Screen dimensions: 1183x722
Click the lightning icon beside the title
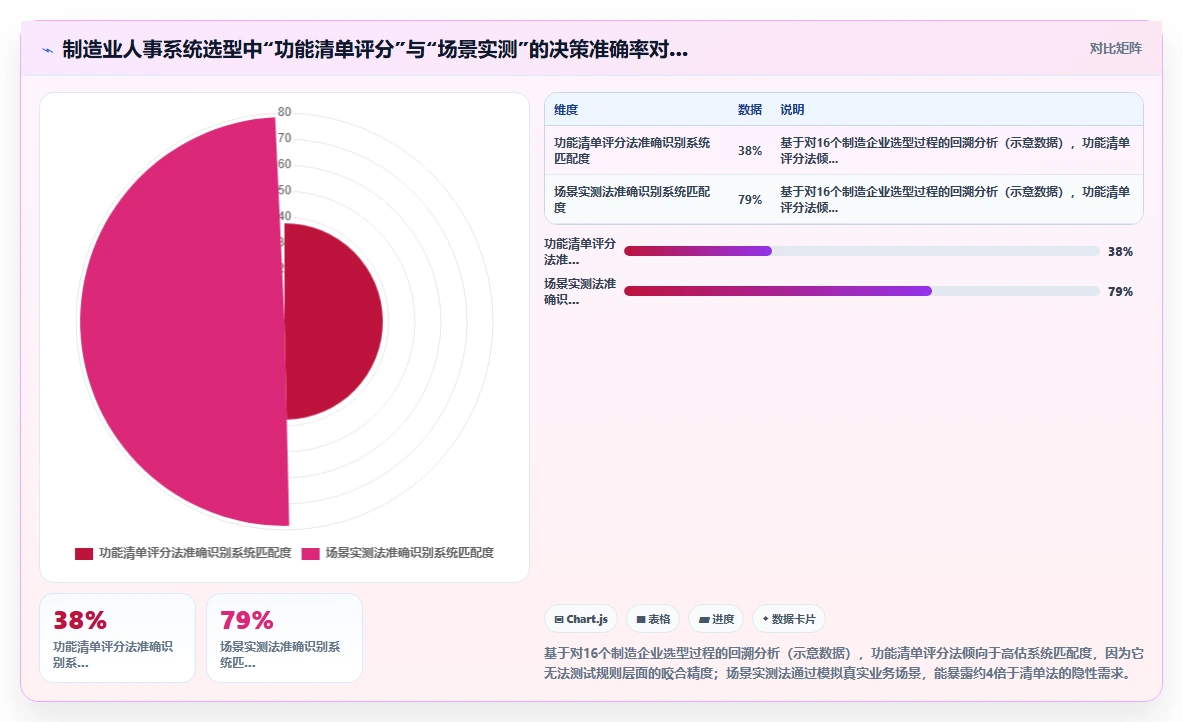click(x=48, y=51)
